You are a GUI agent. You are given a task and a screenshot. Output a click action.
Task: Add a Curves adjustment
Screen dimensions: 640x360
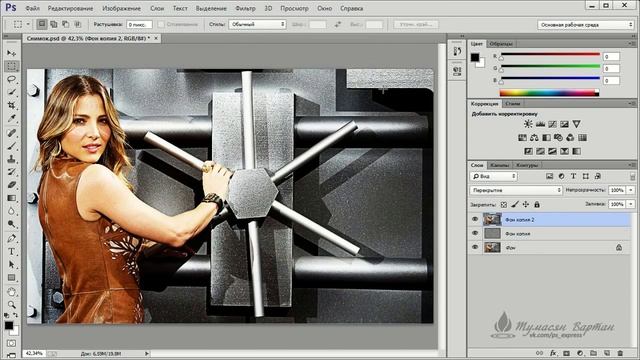(x=552, y=124)
